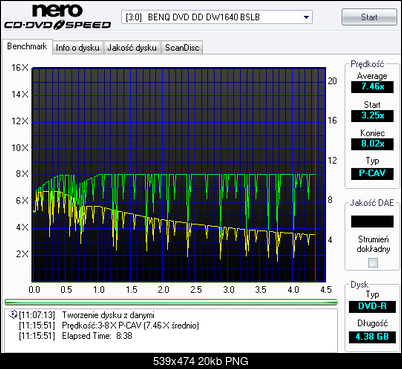The height and width of the screenshot is (369, 402).
Task: Click the disc icon in the log
Action: [x=13, y=314]
